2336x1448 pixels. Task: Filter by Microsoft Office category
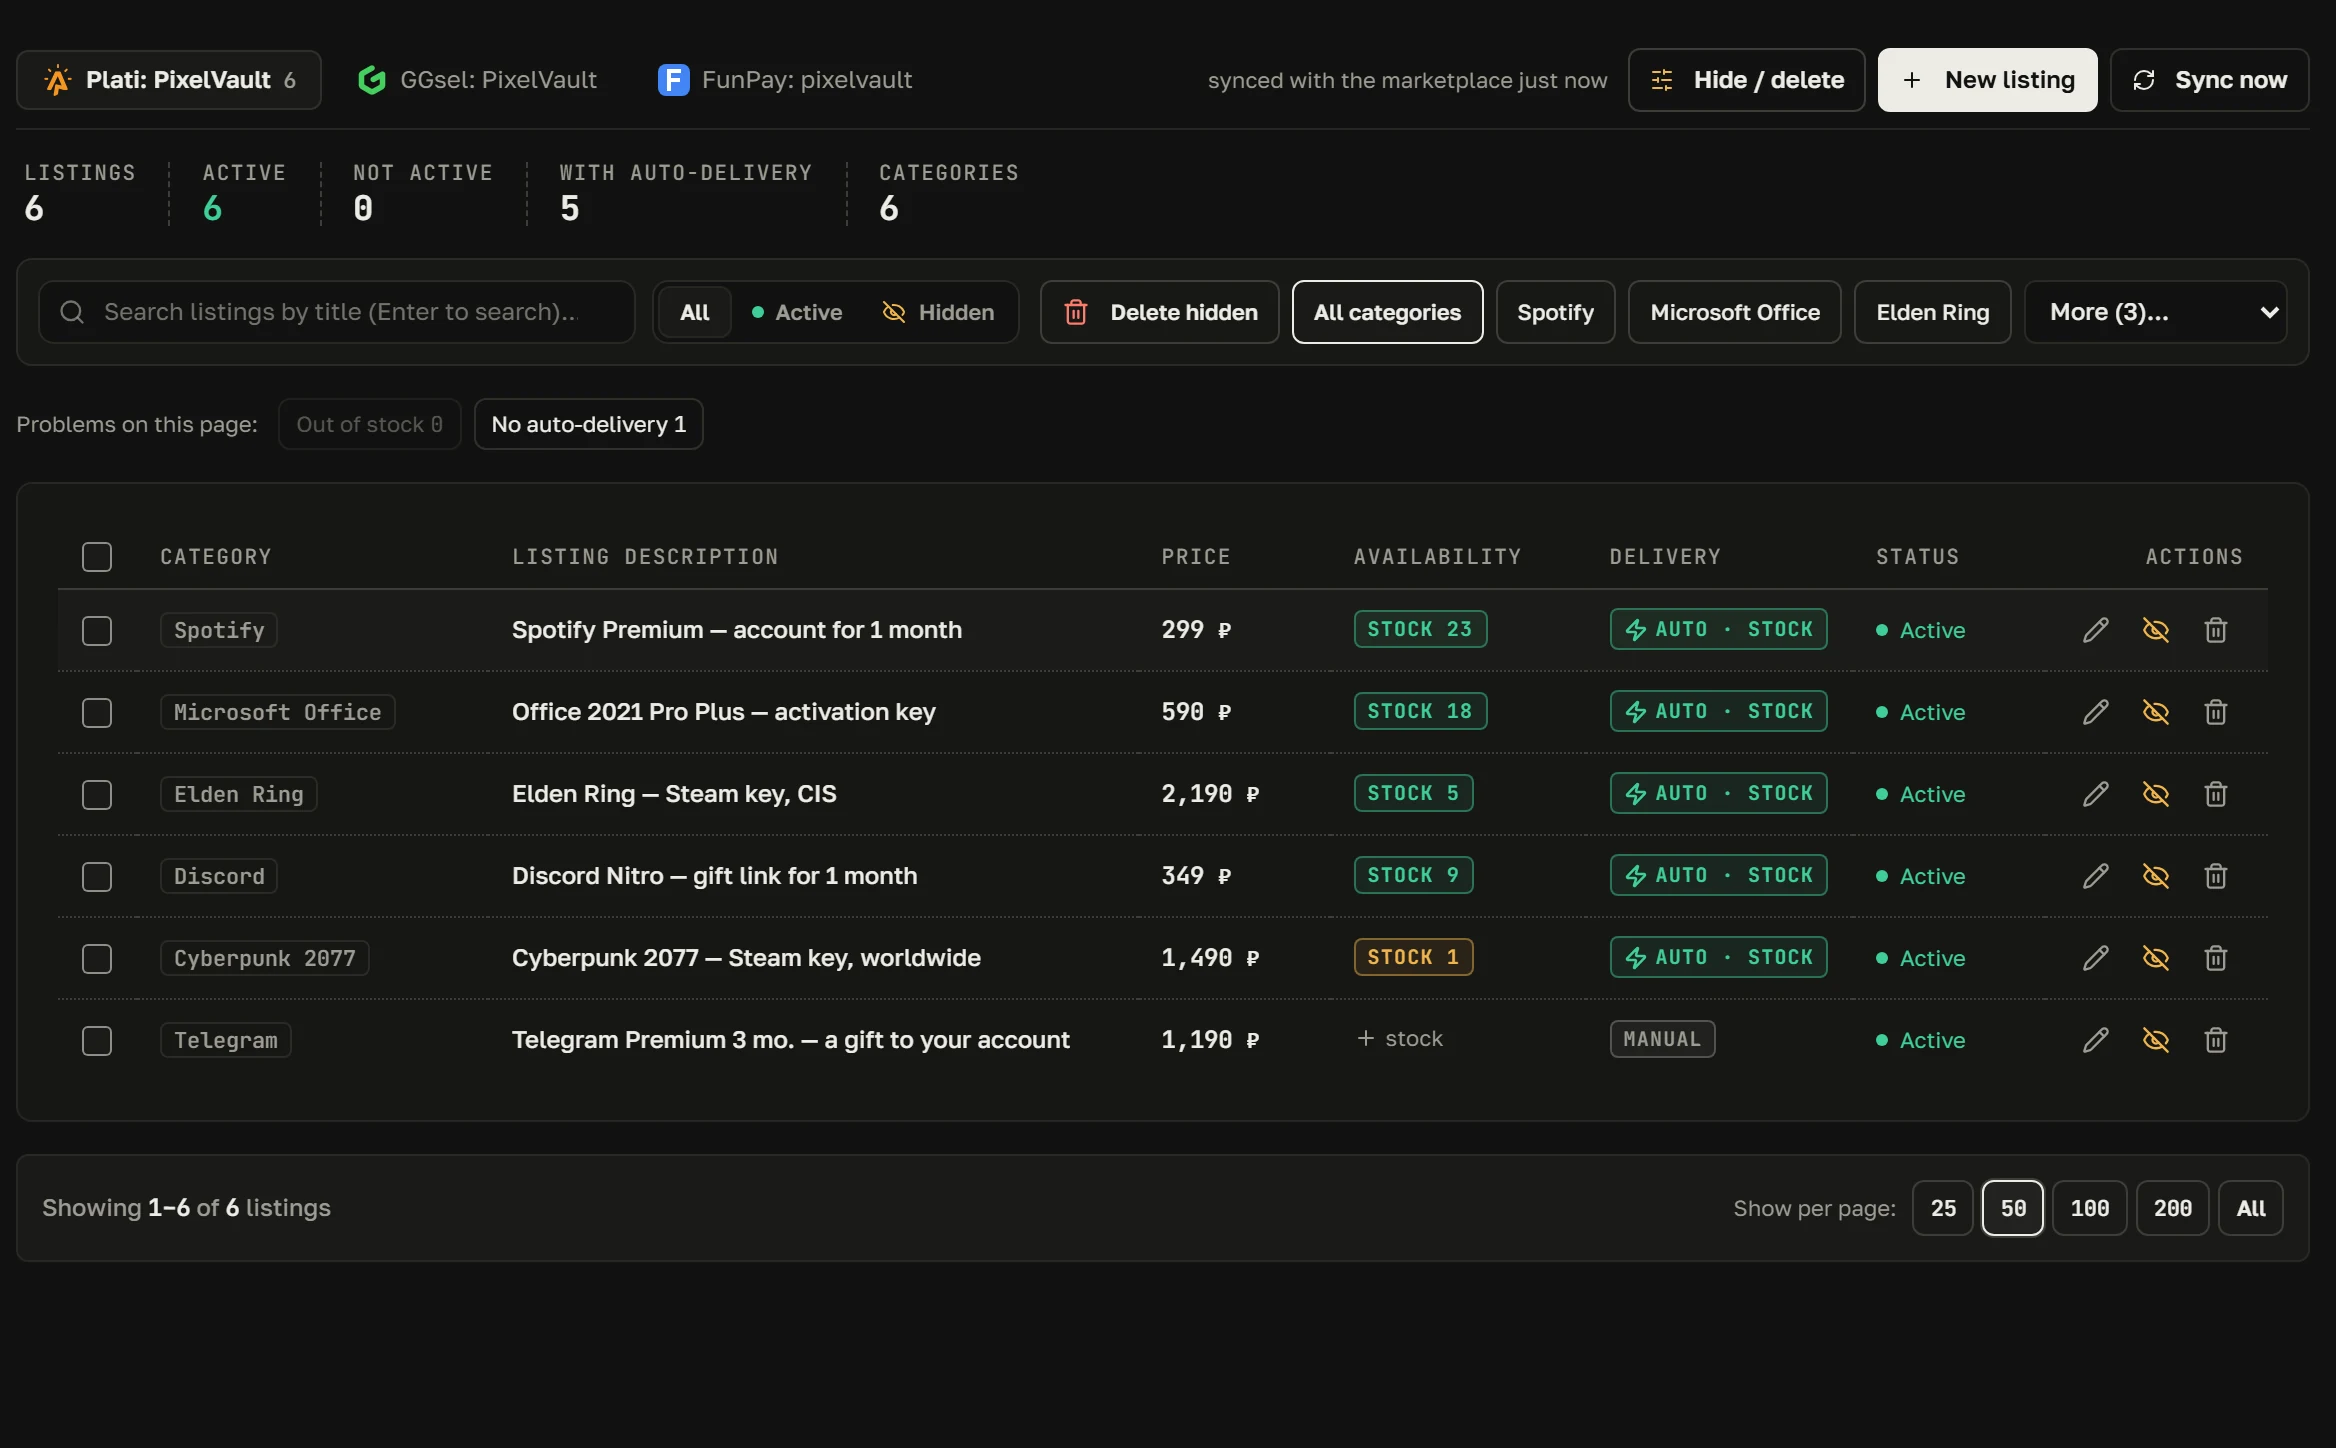(1734, 312)
